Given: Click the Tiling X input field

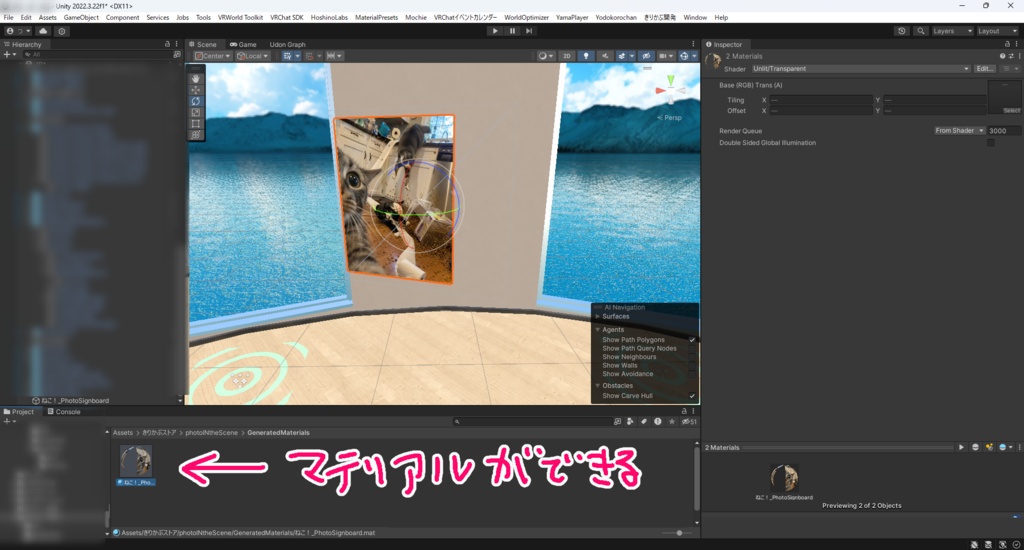Looking at the screenshot, I should coord(821,100).
